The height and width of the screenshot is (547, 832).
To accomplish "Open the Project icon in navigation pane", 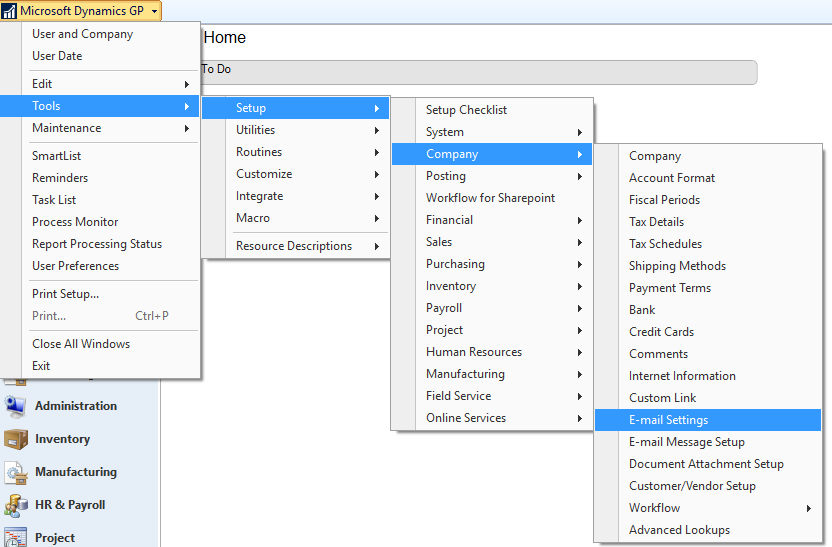I will [15, 537].
